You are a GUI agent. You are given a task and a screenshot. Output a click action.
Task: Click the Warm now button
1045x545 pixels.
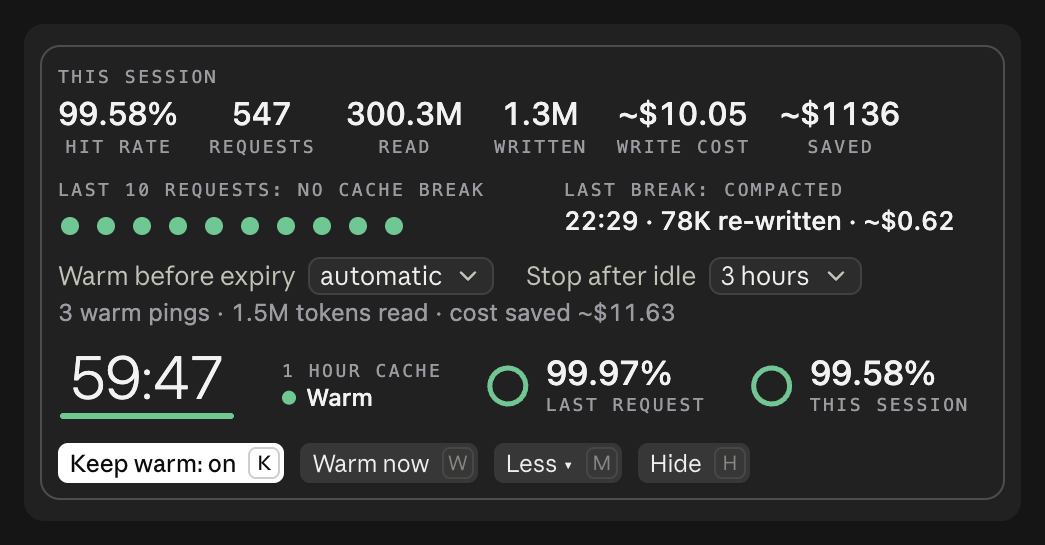(389, 463)
